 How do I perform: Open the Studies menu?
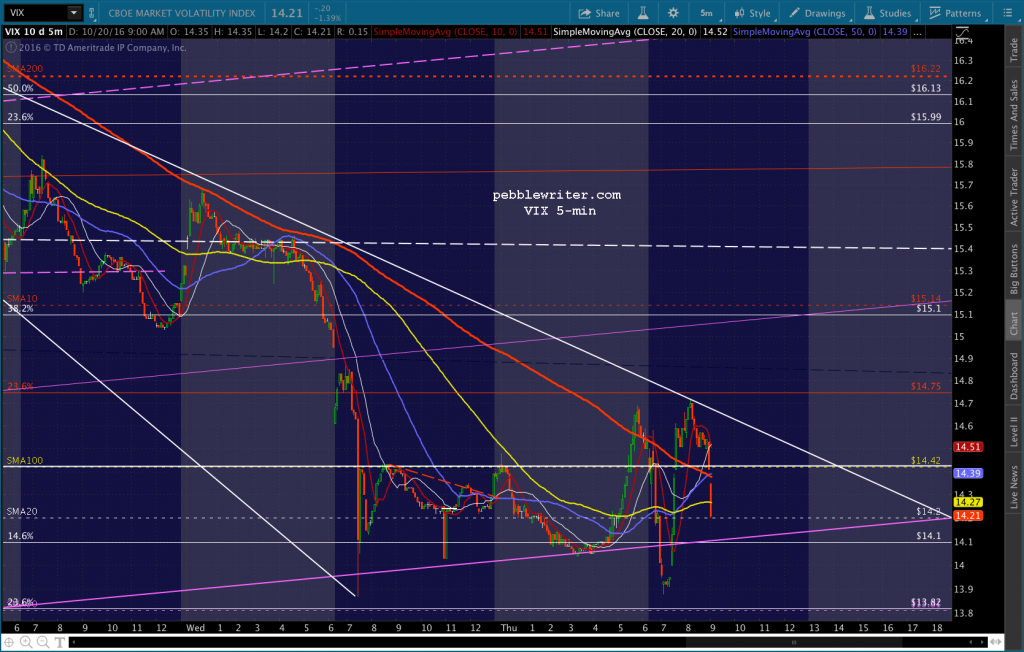(x=888, y=13)
